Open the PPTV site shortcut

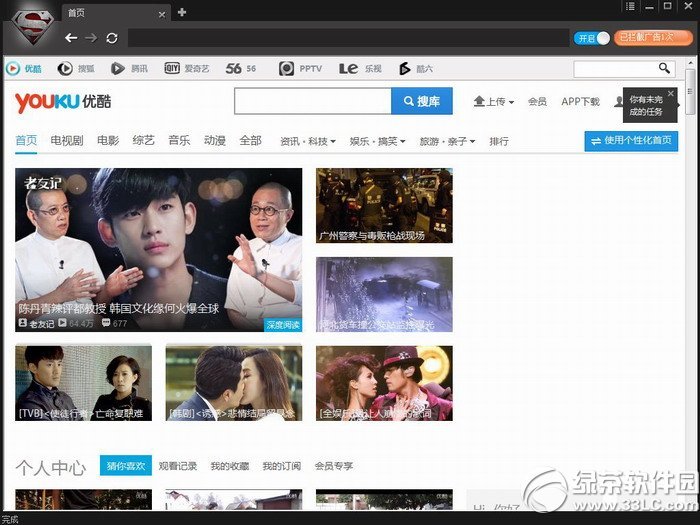click(300, 69)
